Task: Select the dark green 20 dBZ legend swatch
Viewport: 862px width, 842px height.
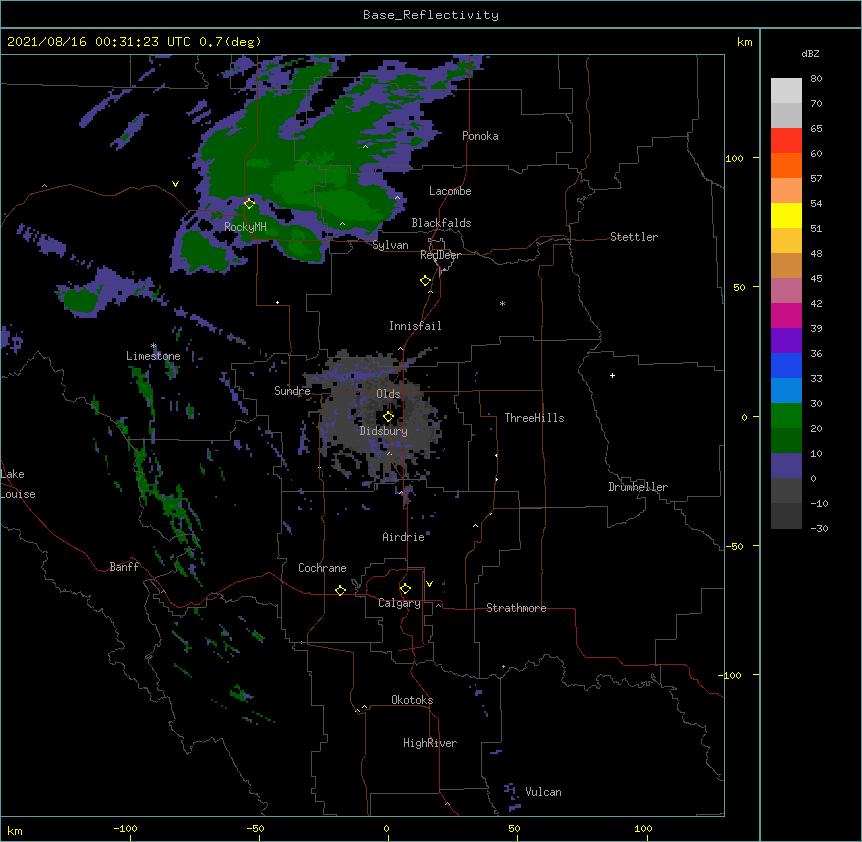Action: point(786,441)
